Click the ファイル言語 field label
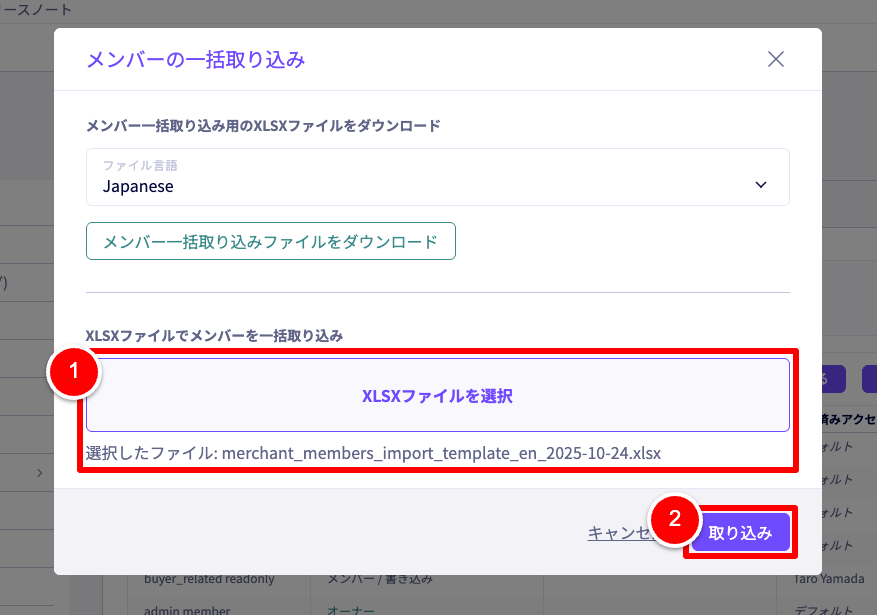 (140, 165)
